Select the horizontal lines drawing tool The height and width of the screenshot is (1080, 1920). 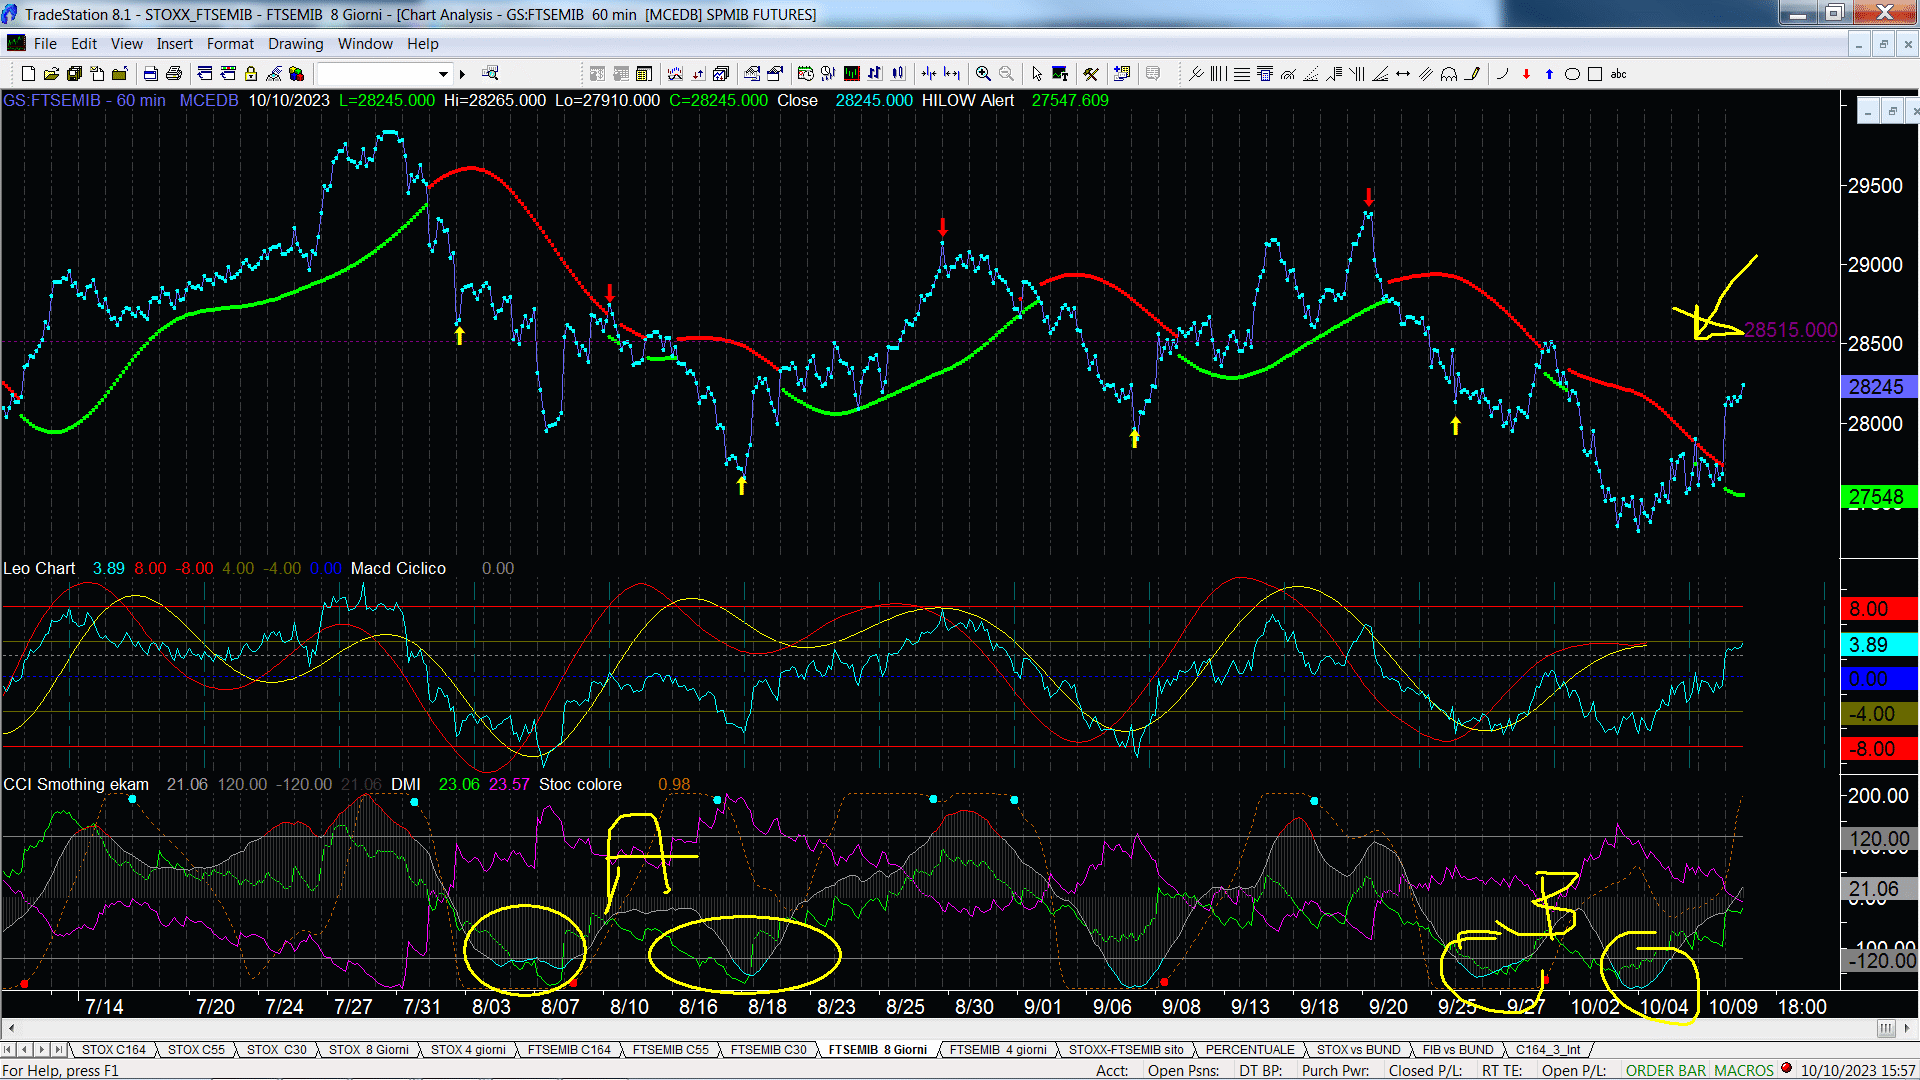click(1241, 74)
